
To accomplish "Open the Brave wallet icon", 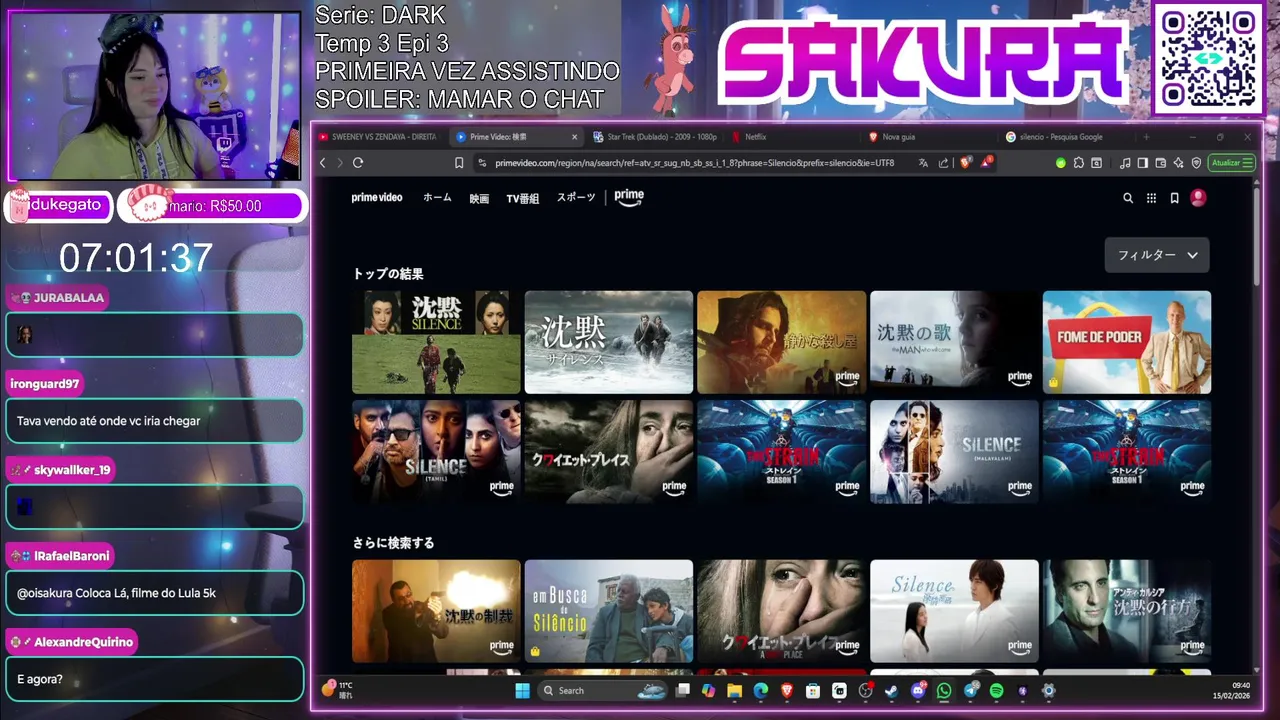I will [1161, 163].
